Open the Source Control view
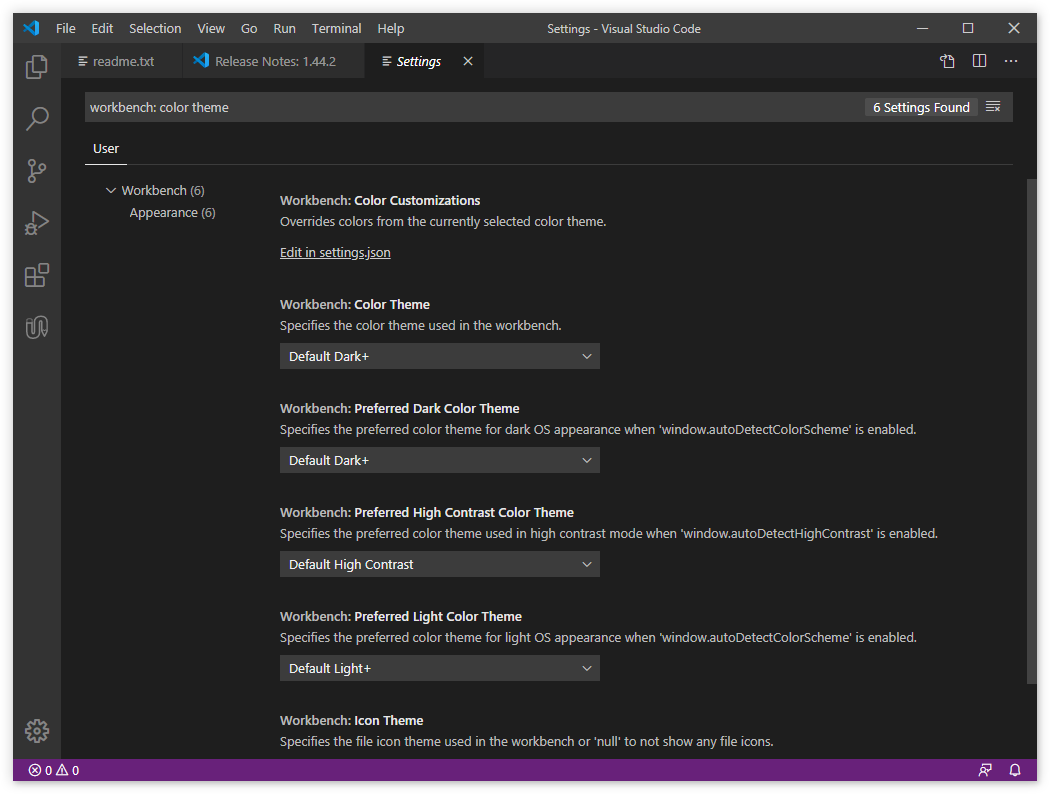The image size is (1050, 794). [37, 171]
